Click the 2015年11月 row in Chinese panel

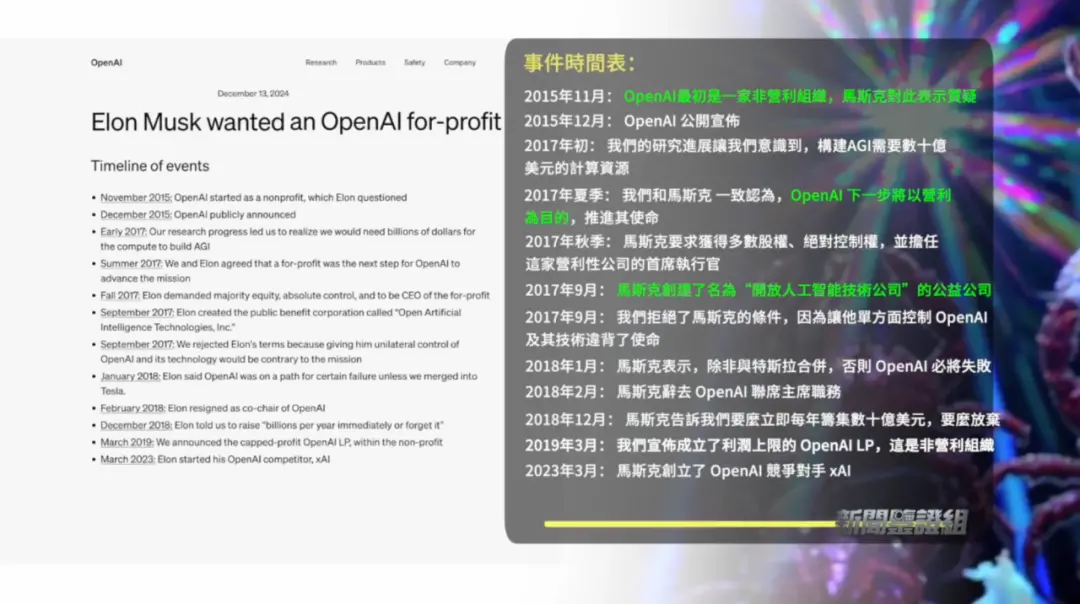[750, 96]
